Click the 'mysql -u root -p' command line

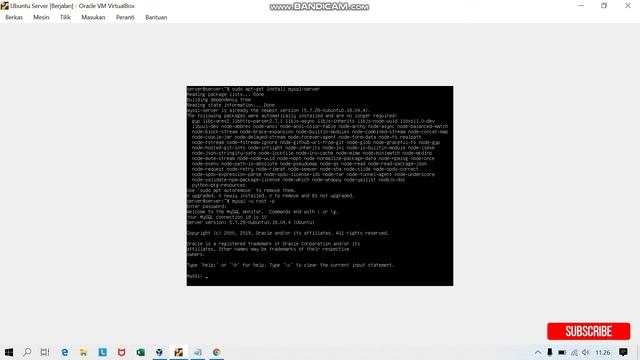click(x=231, y=201)
